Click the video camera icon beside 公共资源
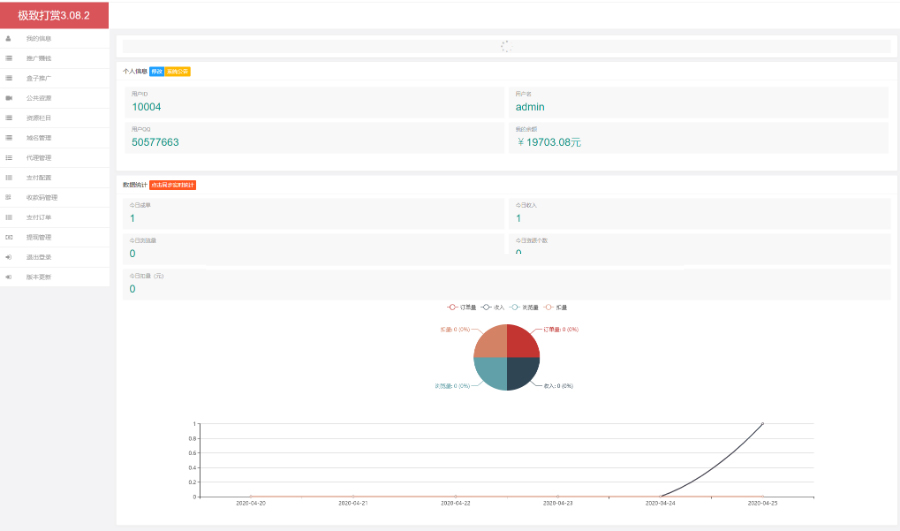Viewport: 900px width, 531px height. coord(9,98)
